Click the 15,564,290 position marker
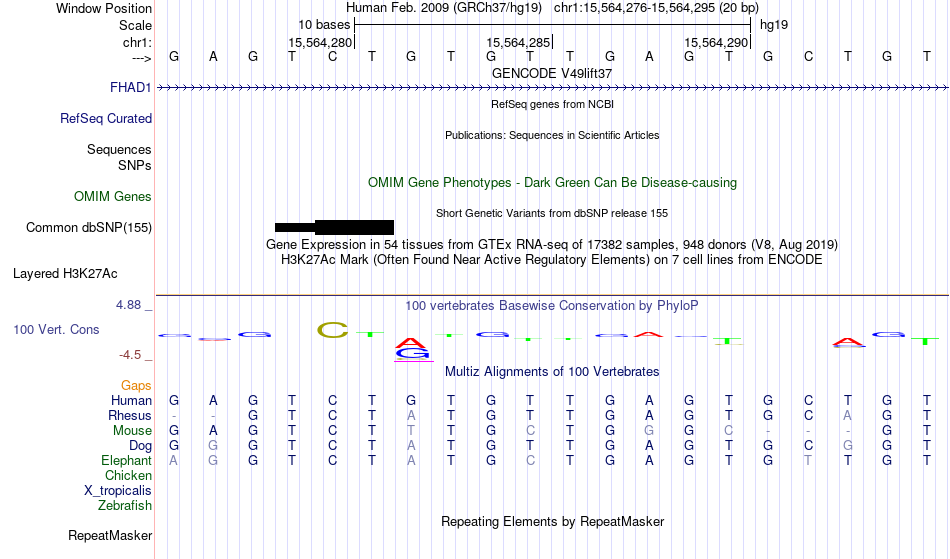Screen dimensions: 950x559 click(716, 43)
